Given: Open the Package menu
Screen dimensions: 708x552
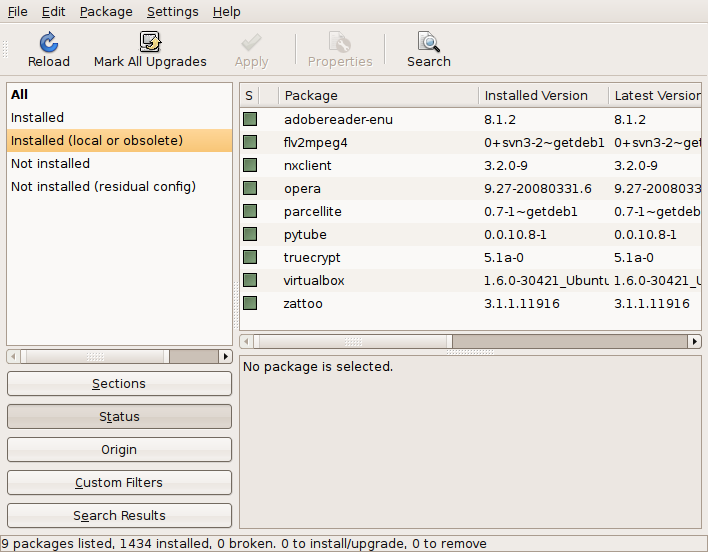Looking at the screenshot, I should tap(106, 12).
